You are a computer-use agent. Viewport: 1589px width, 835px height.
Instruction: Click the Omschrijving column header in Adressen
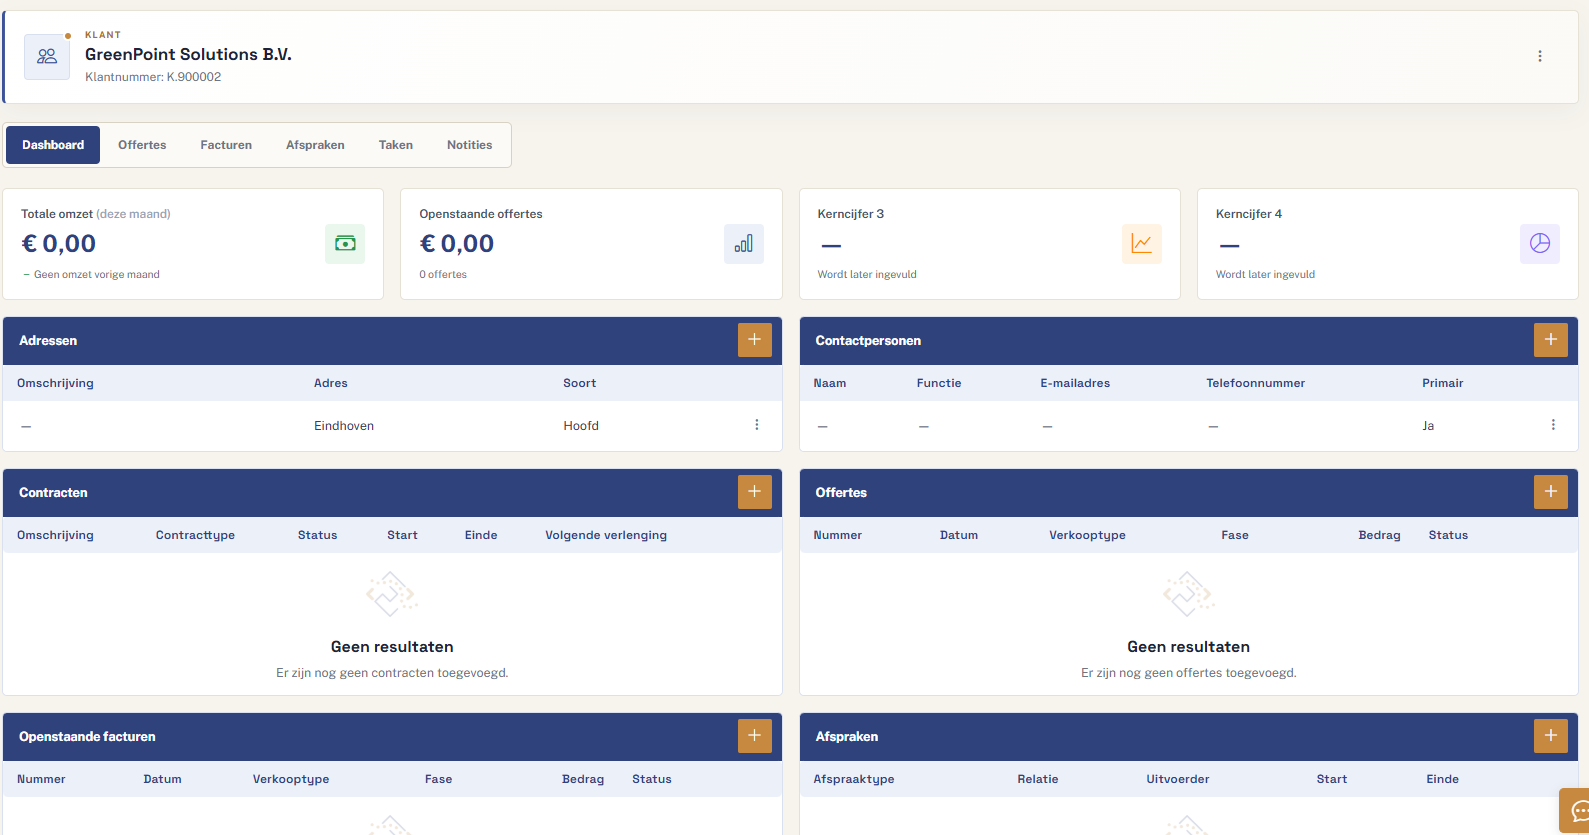coord(55,383)
